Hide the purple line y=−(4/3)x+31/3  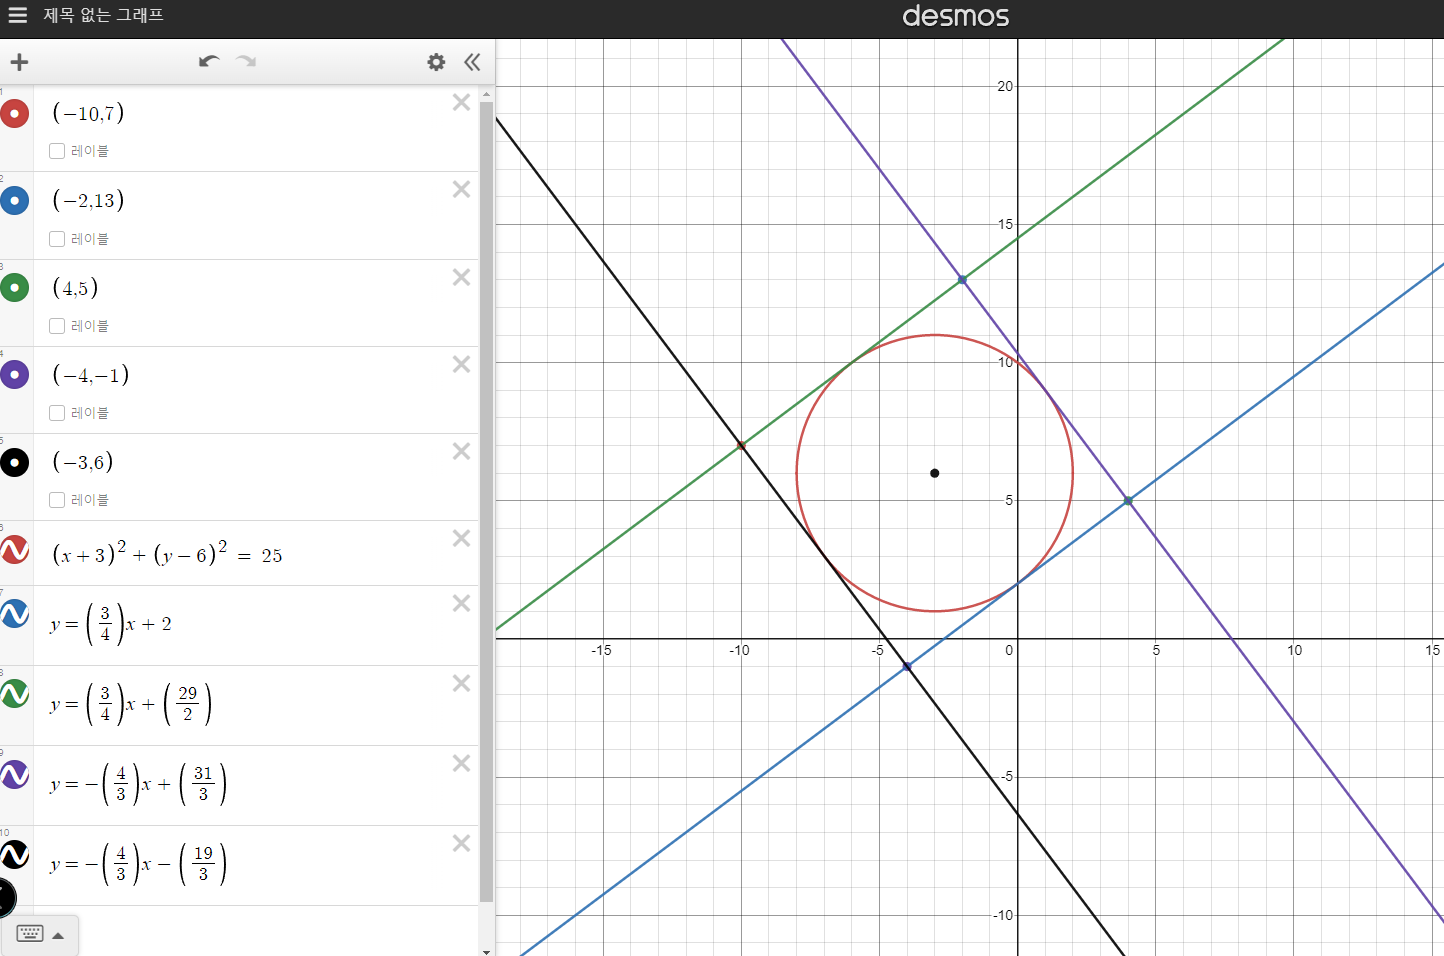click(x=14, y=774)
